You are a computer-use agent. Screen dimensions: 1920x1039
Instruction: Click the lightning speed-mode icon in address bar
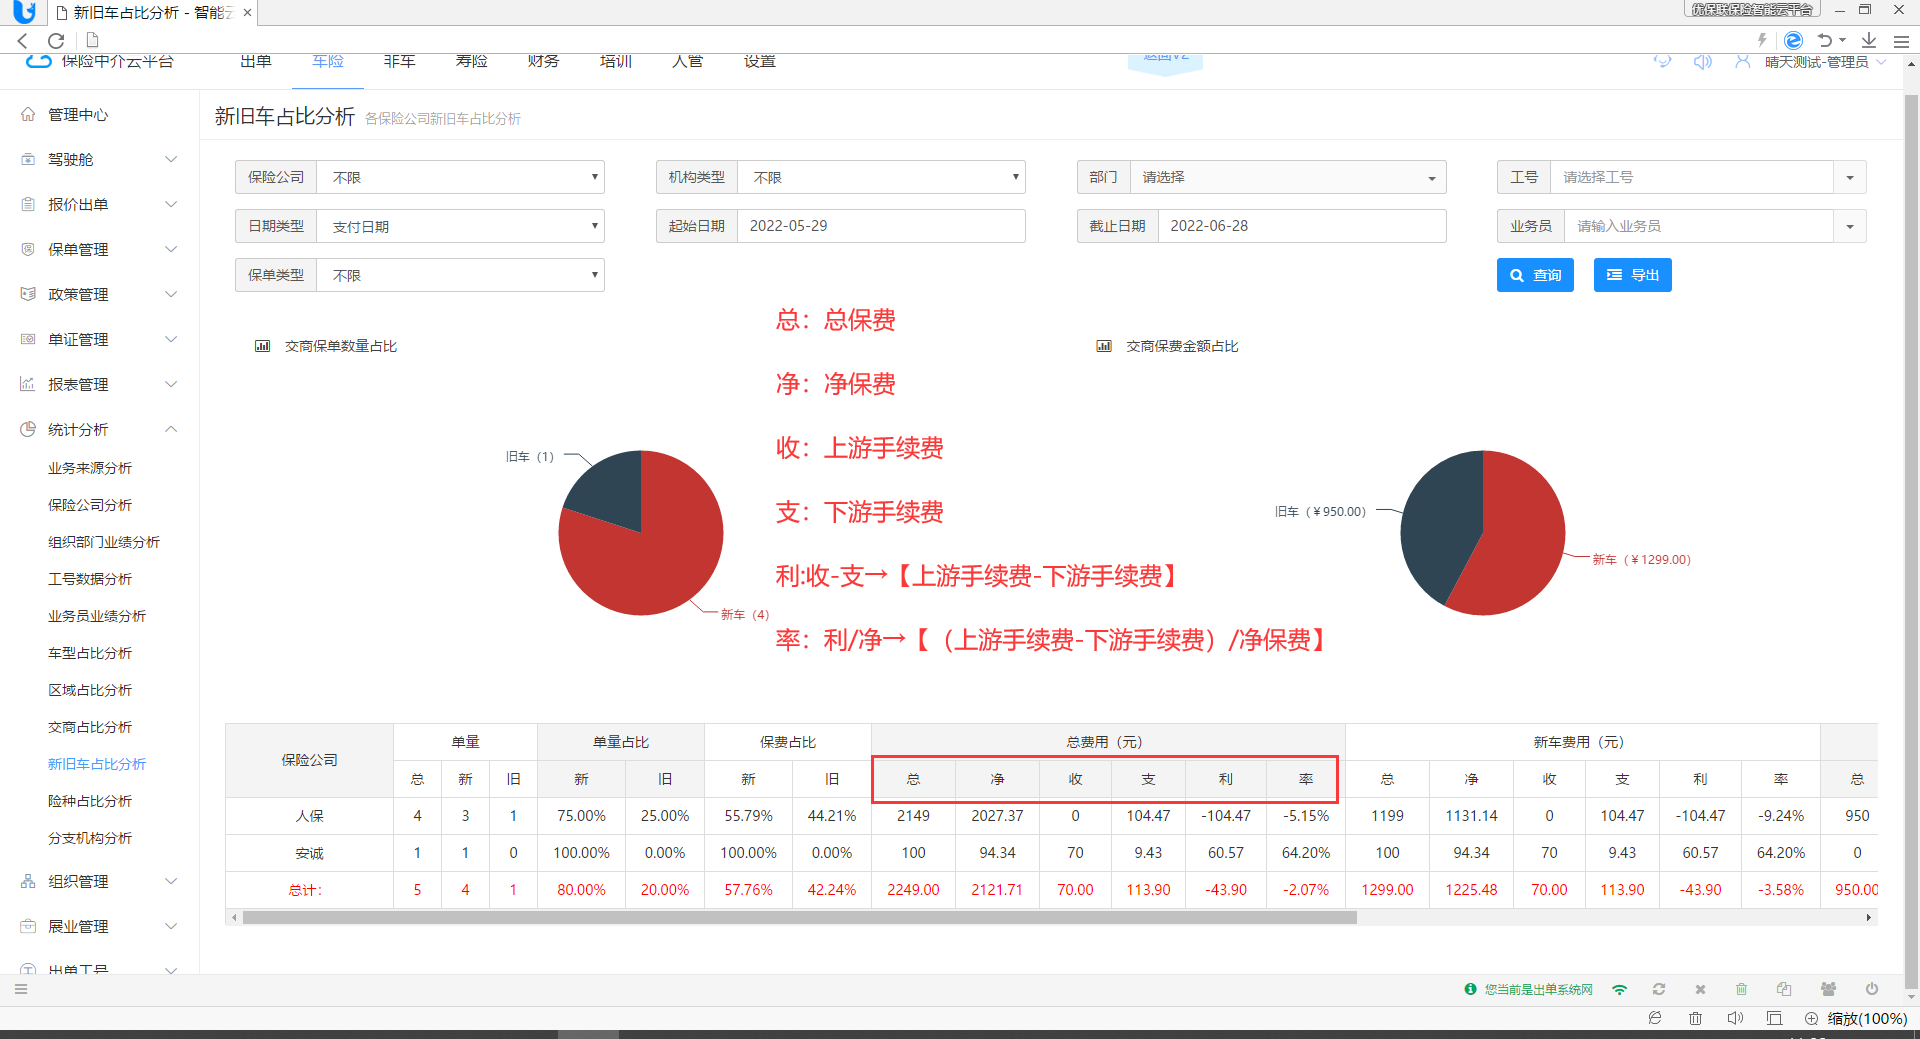coord(1762,40)
